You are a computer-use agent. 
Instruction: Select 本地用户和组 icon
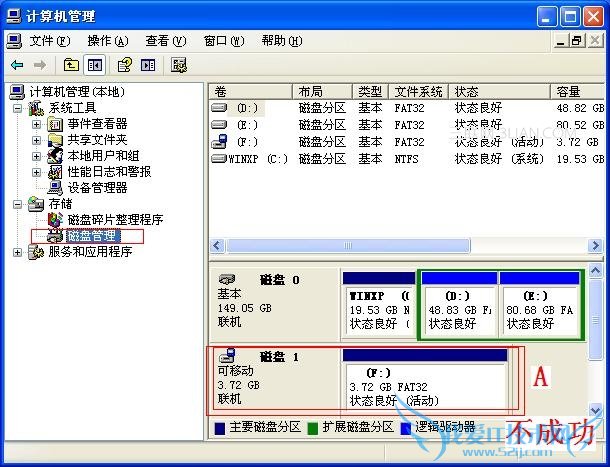pyautogui.click(x=55, y=156)
